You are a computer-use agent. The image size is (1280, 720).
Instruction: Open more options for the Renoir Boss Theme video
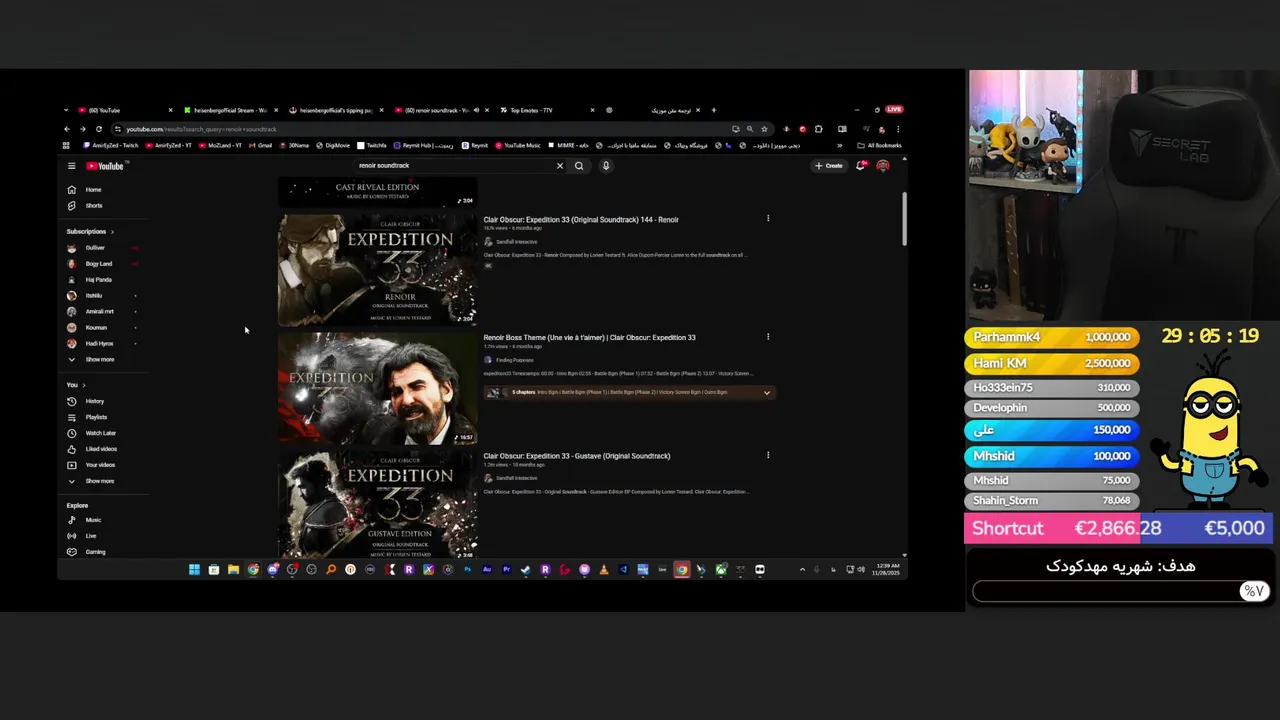tap(768, 337)
